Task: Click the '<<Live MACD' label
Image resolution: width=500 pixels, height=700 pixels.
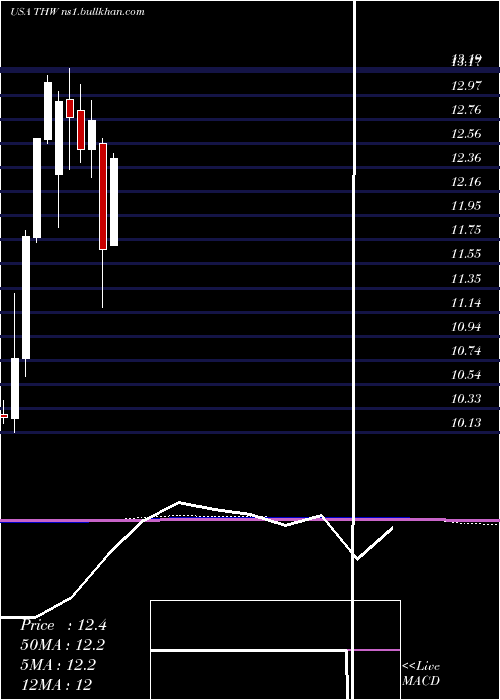Action: [421, 674]
